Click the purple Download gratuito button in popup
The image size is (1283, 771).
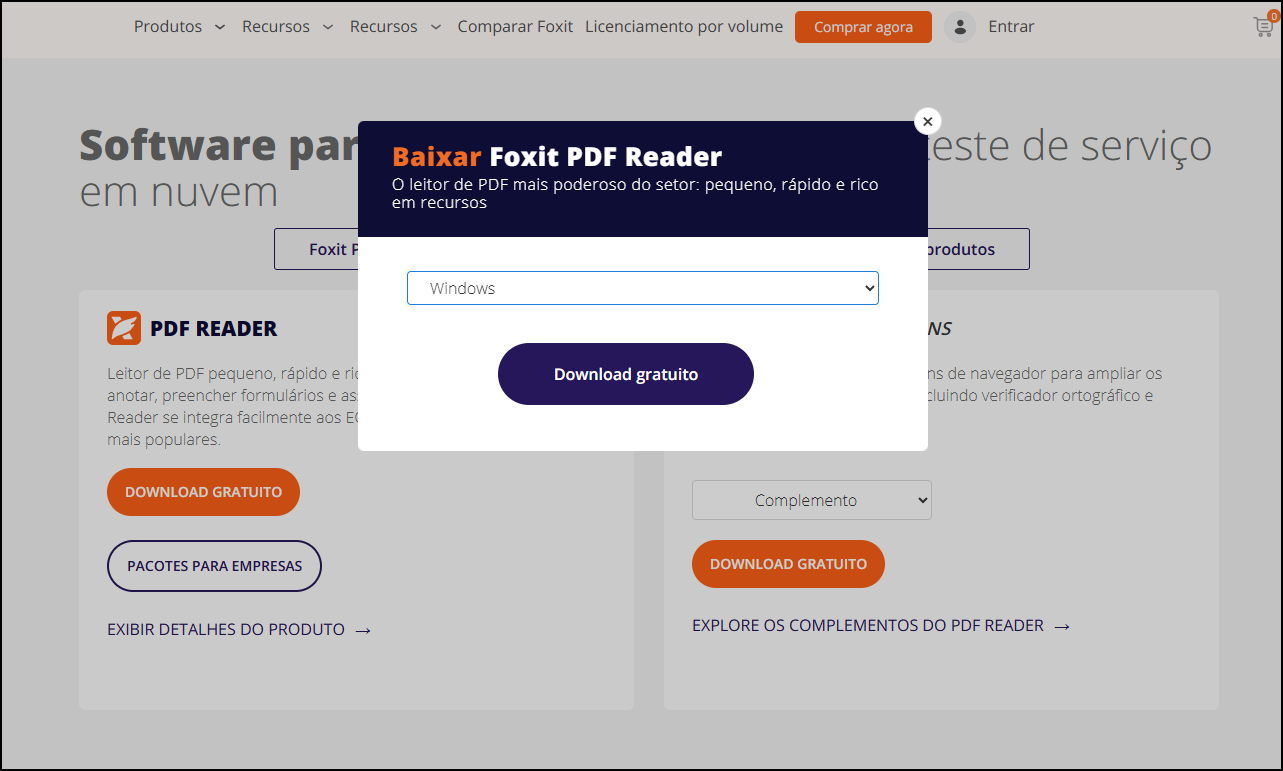point(625,374)
